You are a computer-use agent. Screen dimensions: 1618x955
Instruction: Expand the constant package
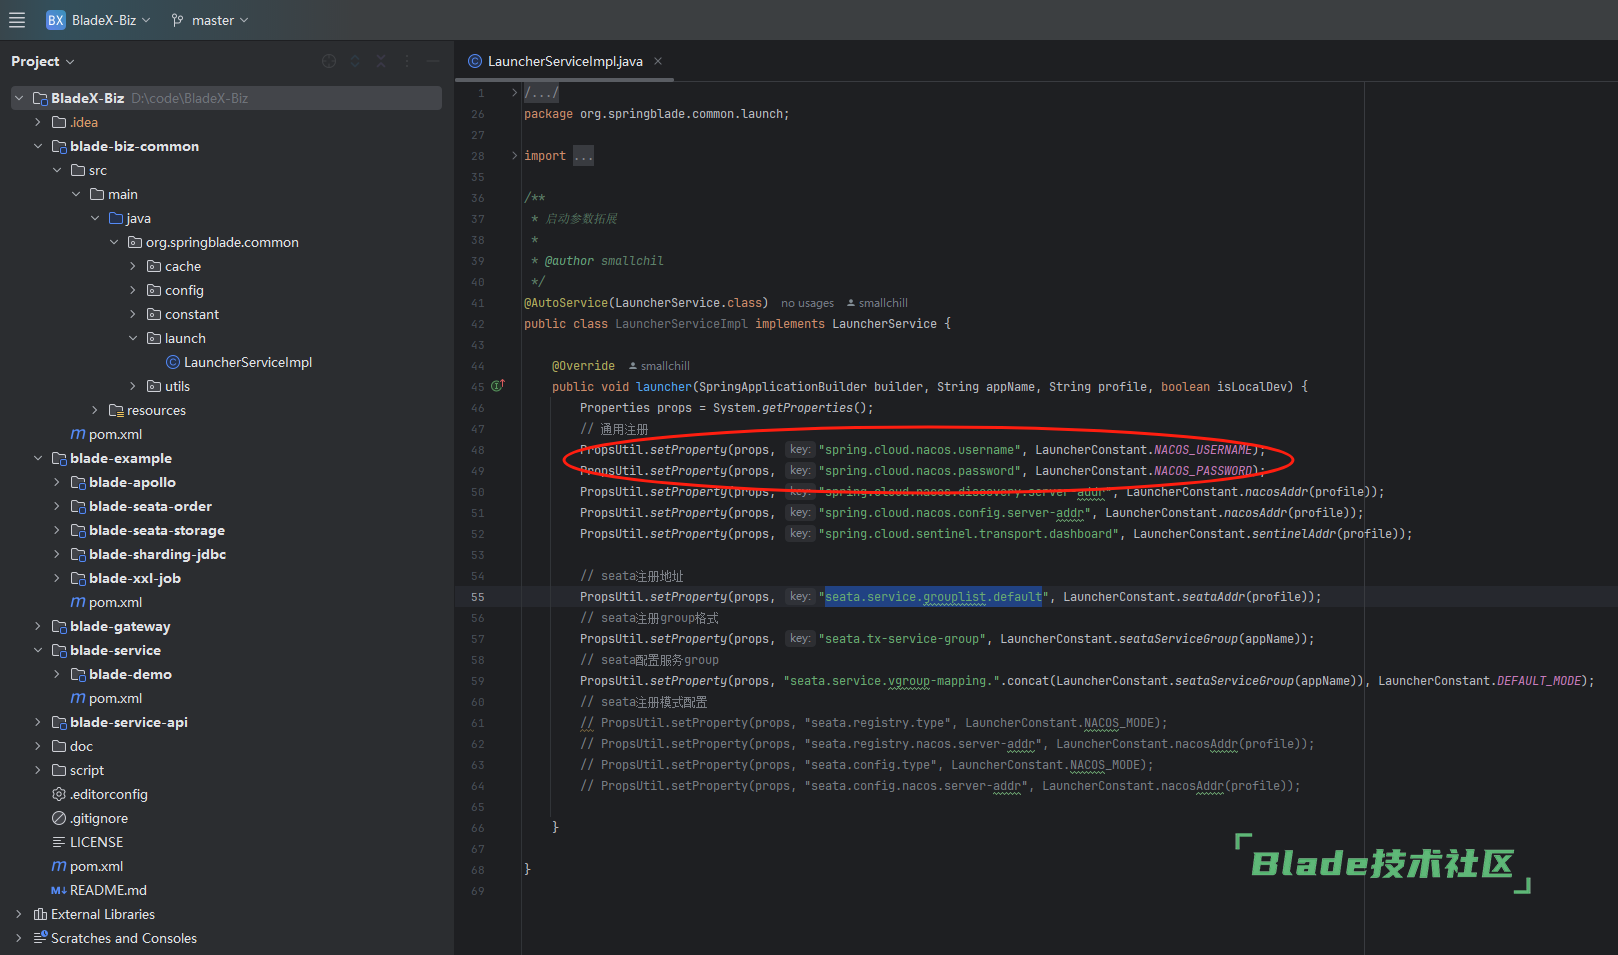[133, 314]
